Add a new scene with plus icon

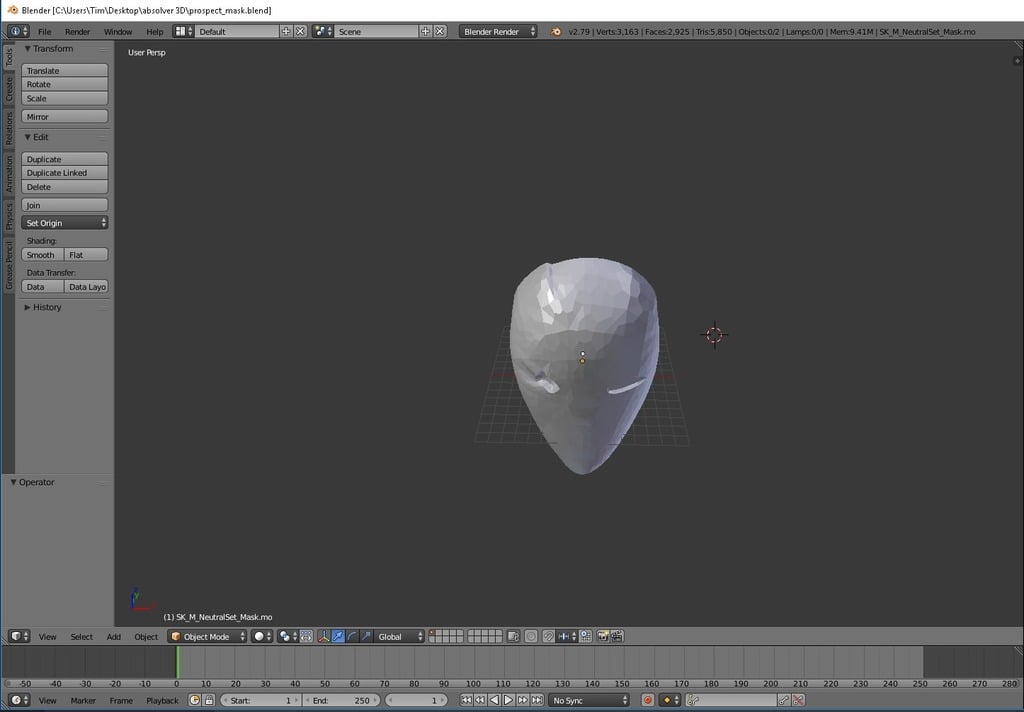(425, 31)
